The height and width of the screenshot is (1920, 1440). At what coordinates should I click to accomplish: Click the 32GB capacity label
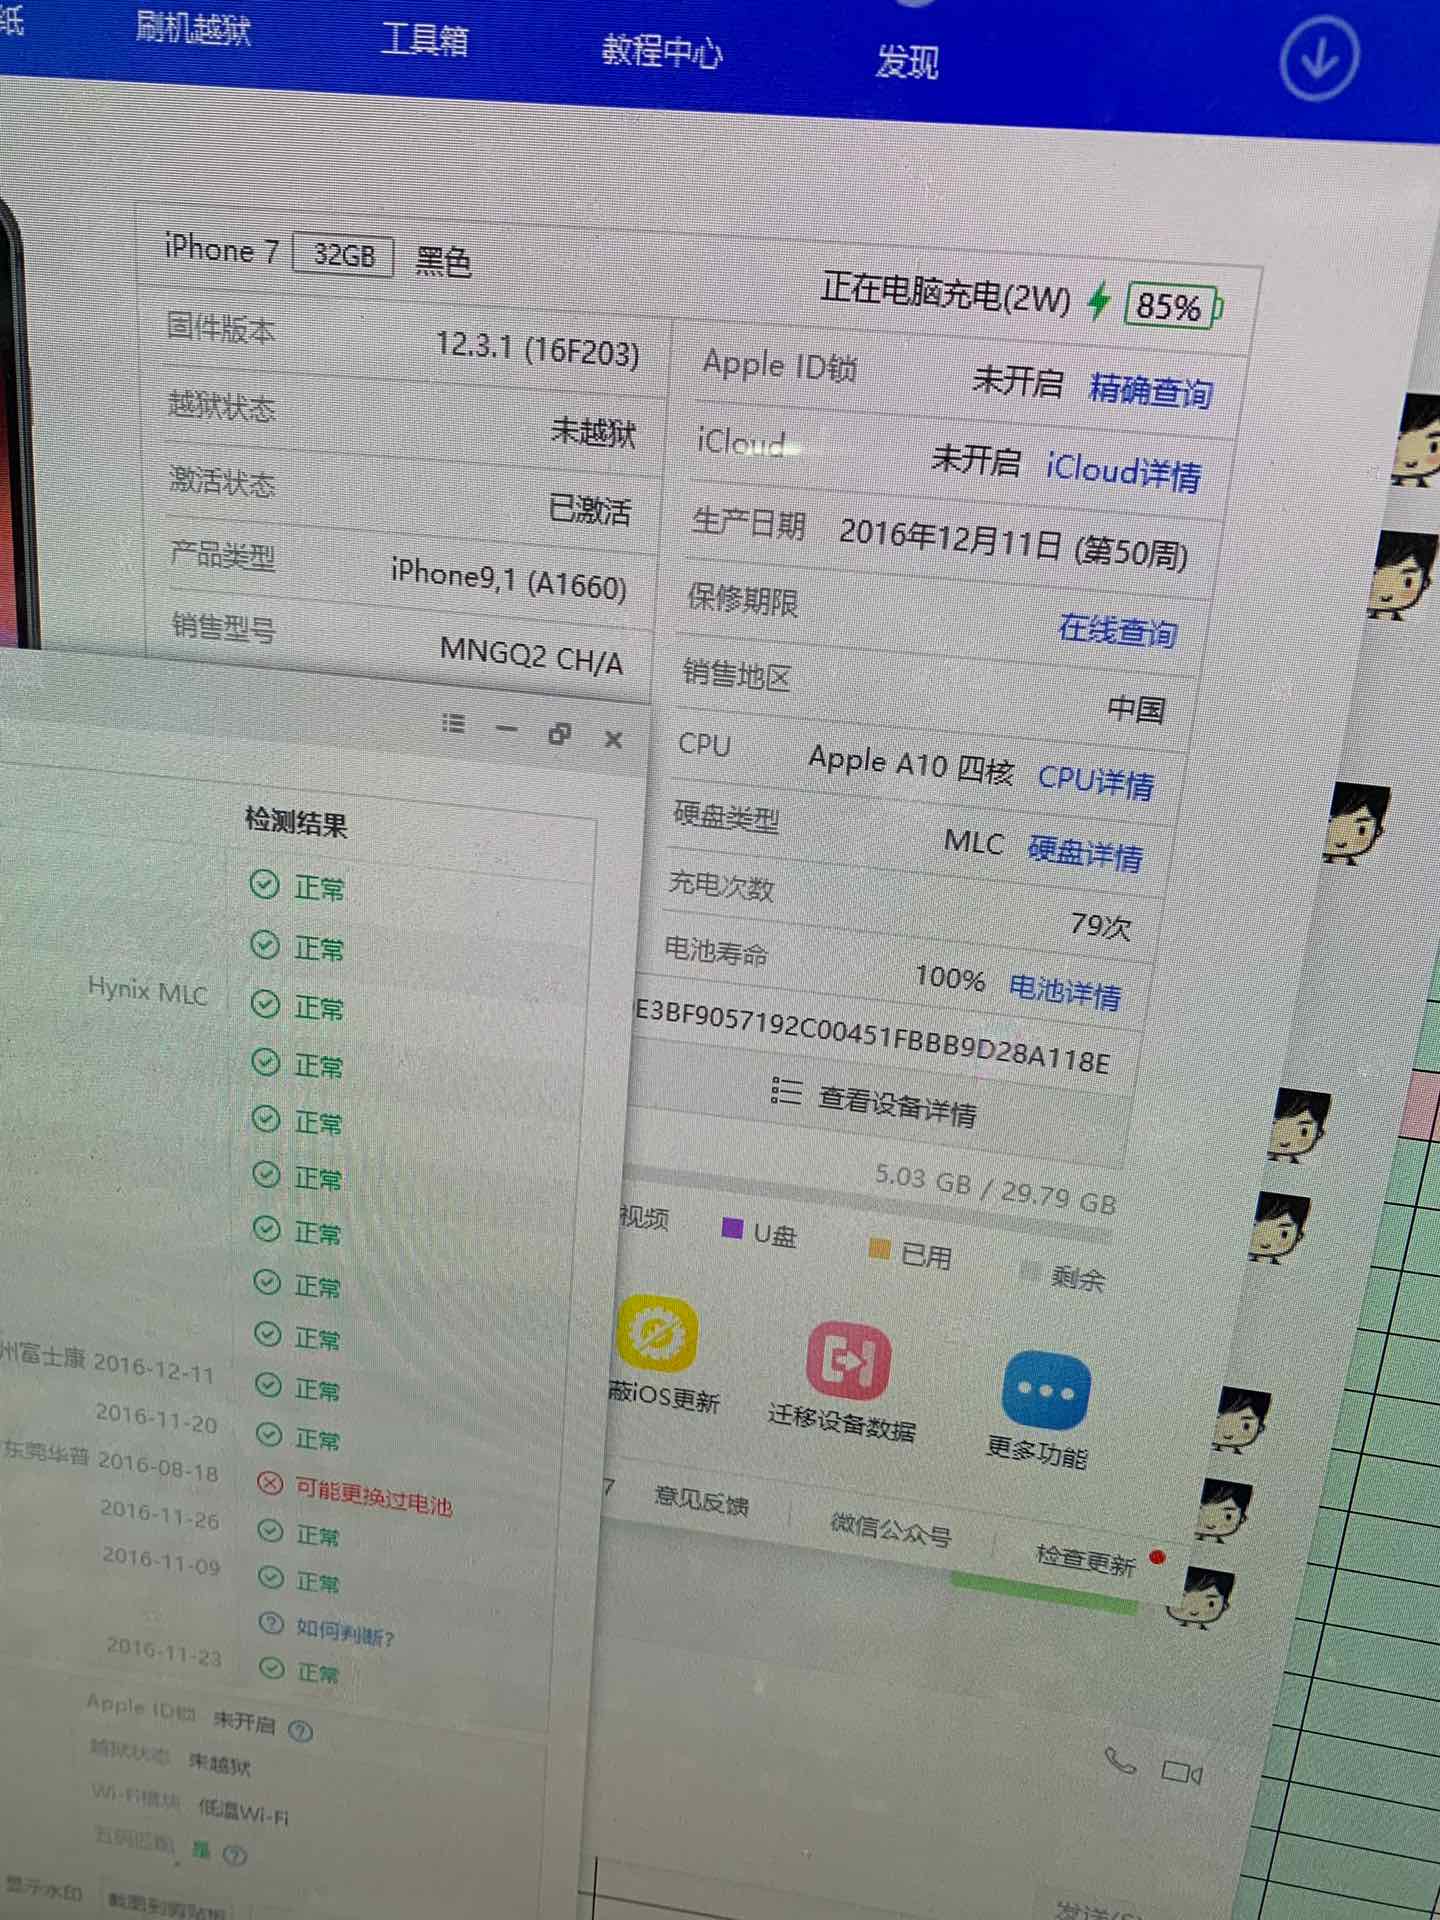tap(343, 255)
